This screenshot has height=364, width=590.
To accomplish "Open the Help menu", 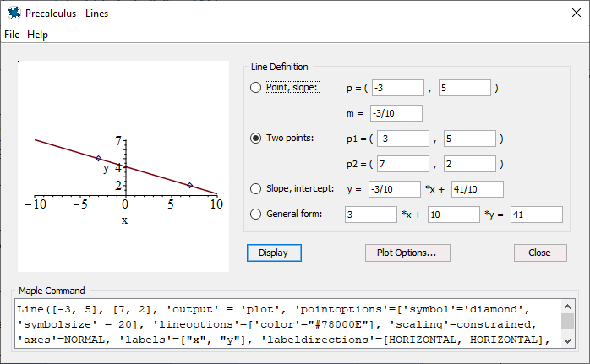I will (37, 34).
